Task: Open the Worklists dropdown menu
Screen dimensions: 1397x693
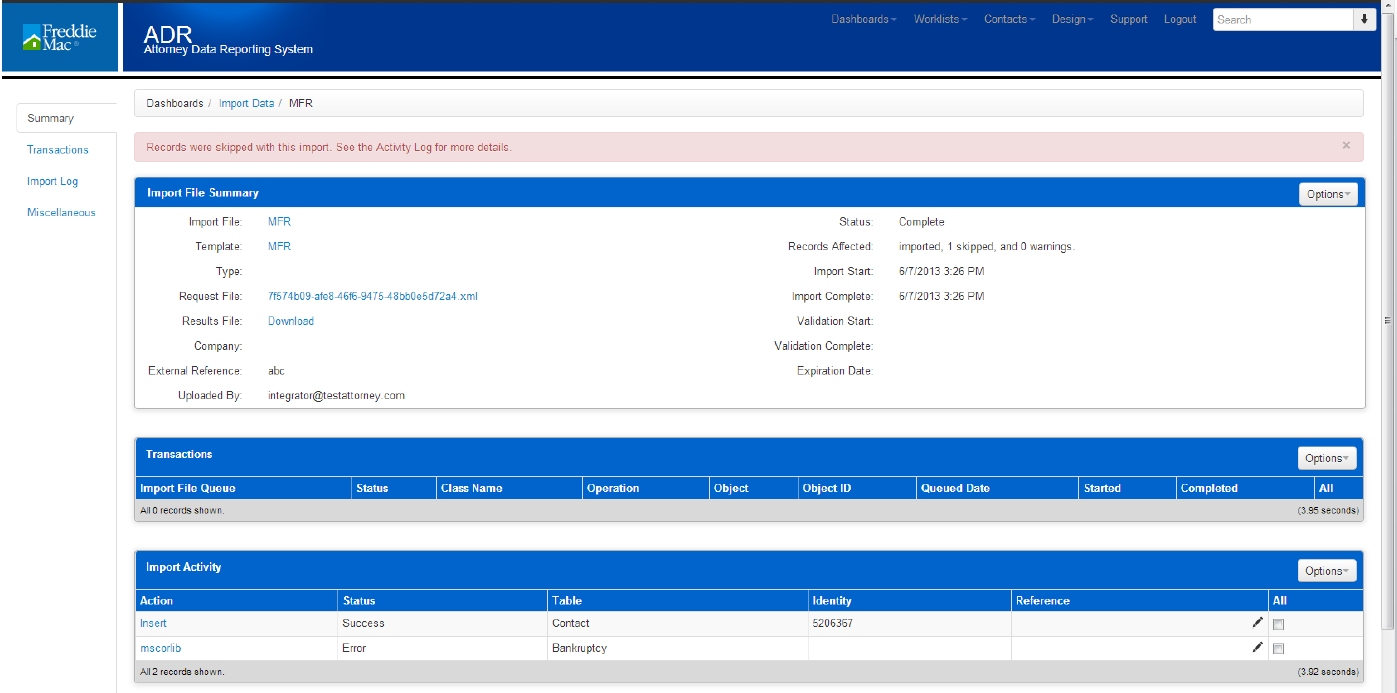Action: pyautogui.click(x=940, y=19)
